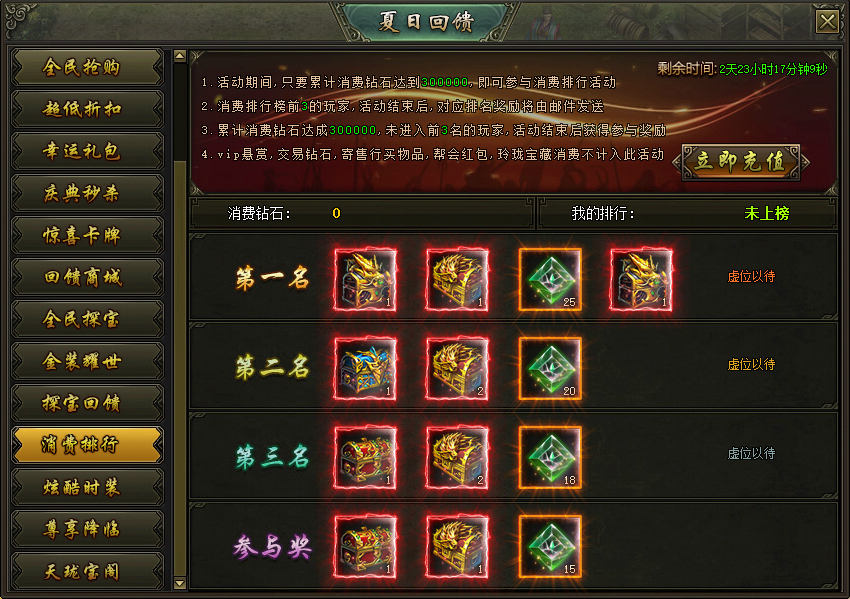
Task: Select the 惊喜卡牌 sidebar tab
Action: [87, 235]
